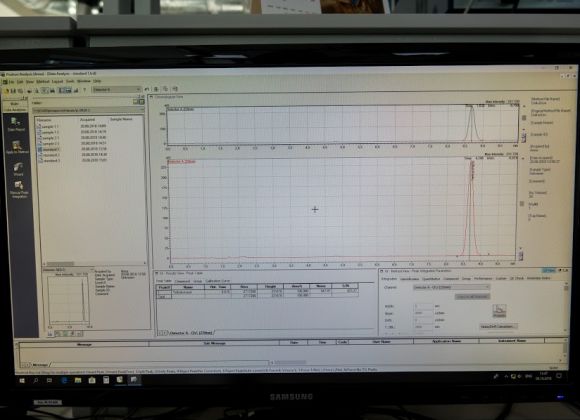Image resolution: width=580 pixels, height=420 pixels.
Task: Open the Channel dropdown (Detector A)
Action: tap(451, 287)
